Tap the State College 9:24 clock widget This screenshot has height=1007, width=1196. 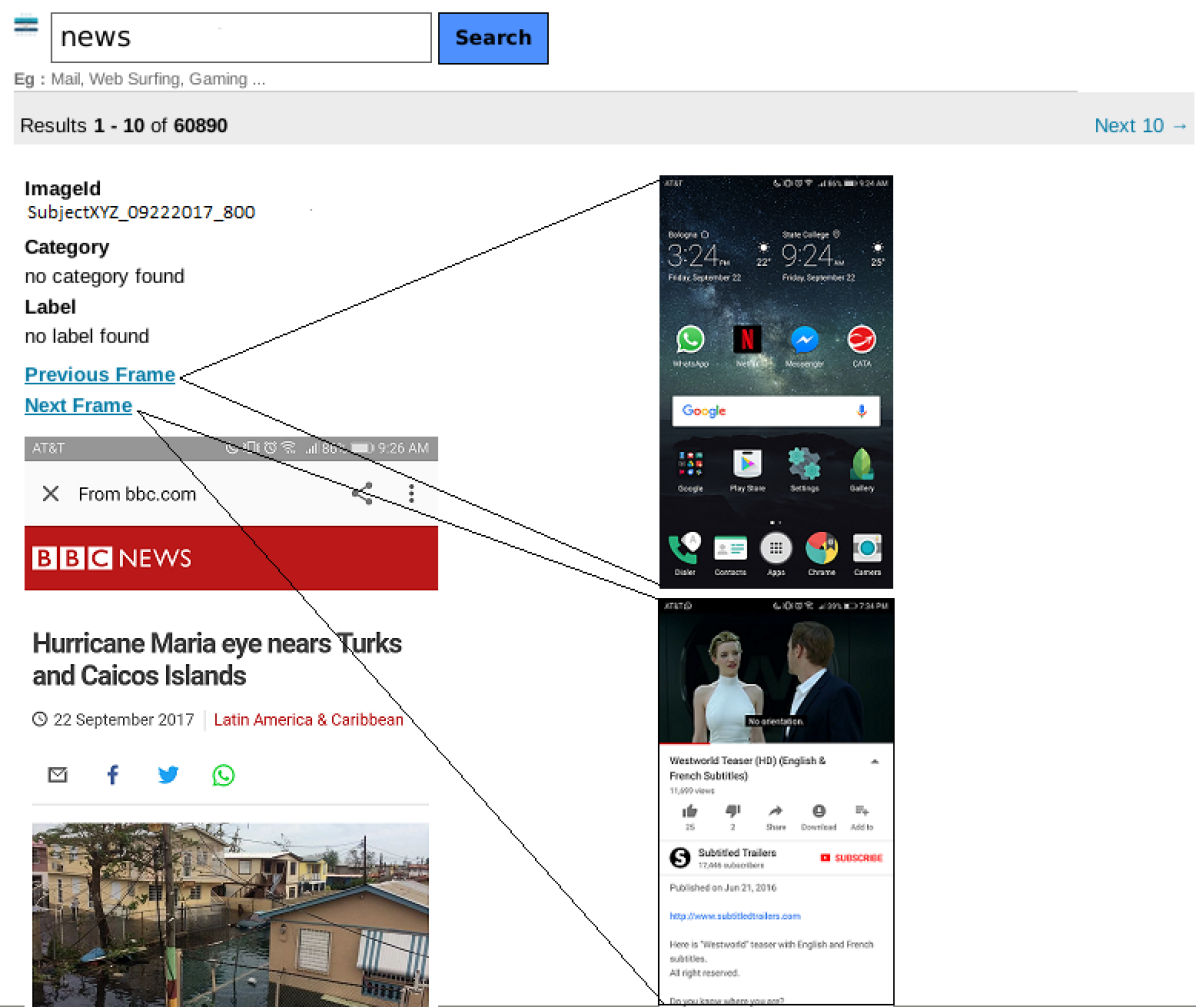pyautogui.click(x=834, y=256)
